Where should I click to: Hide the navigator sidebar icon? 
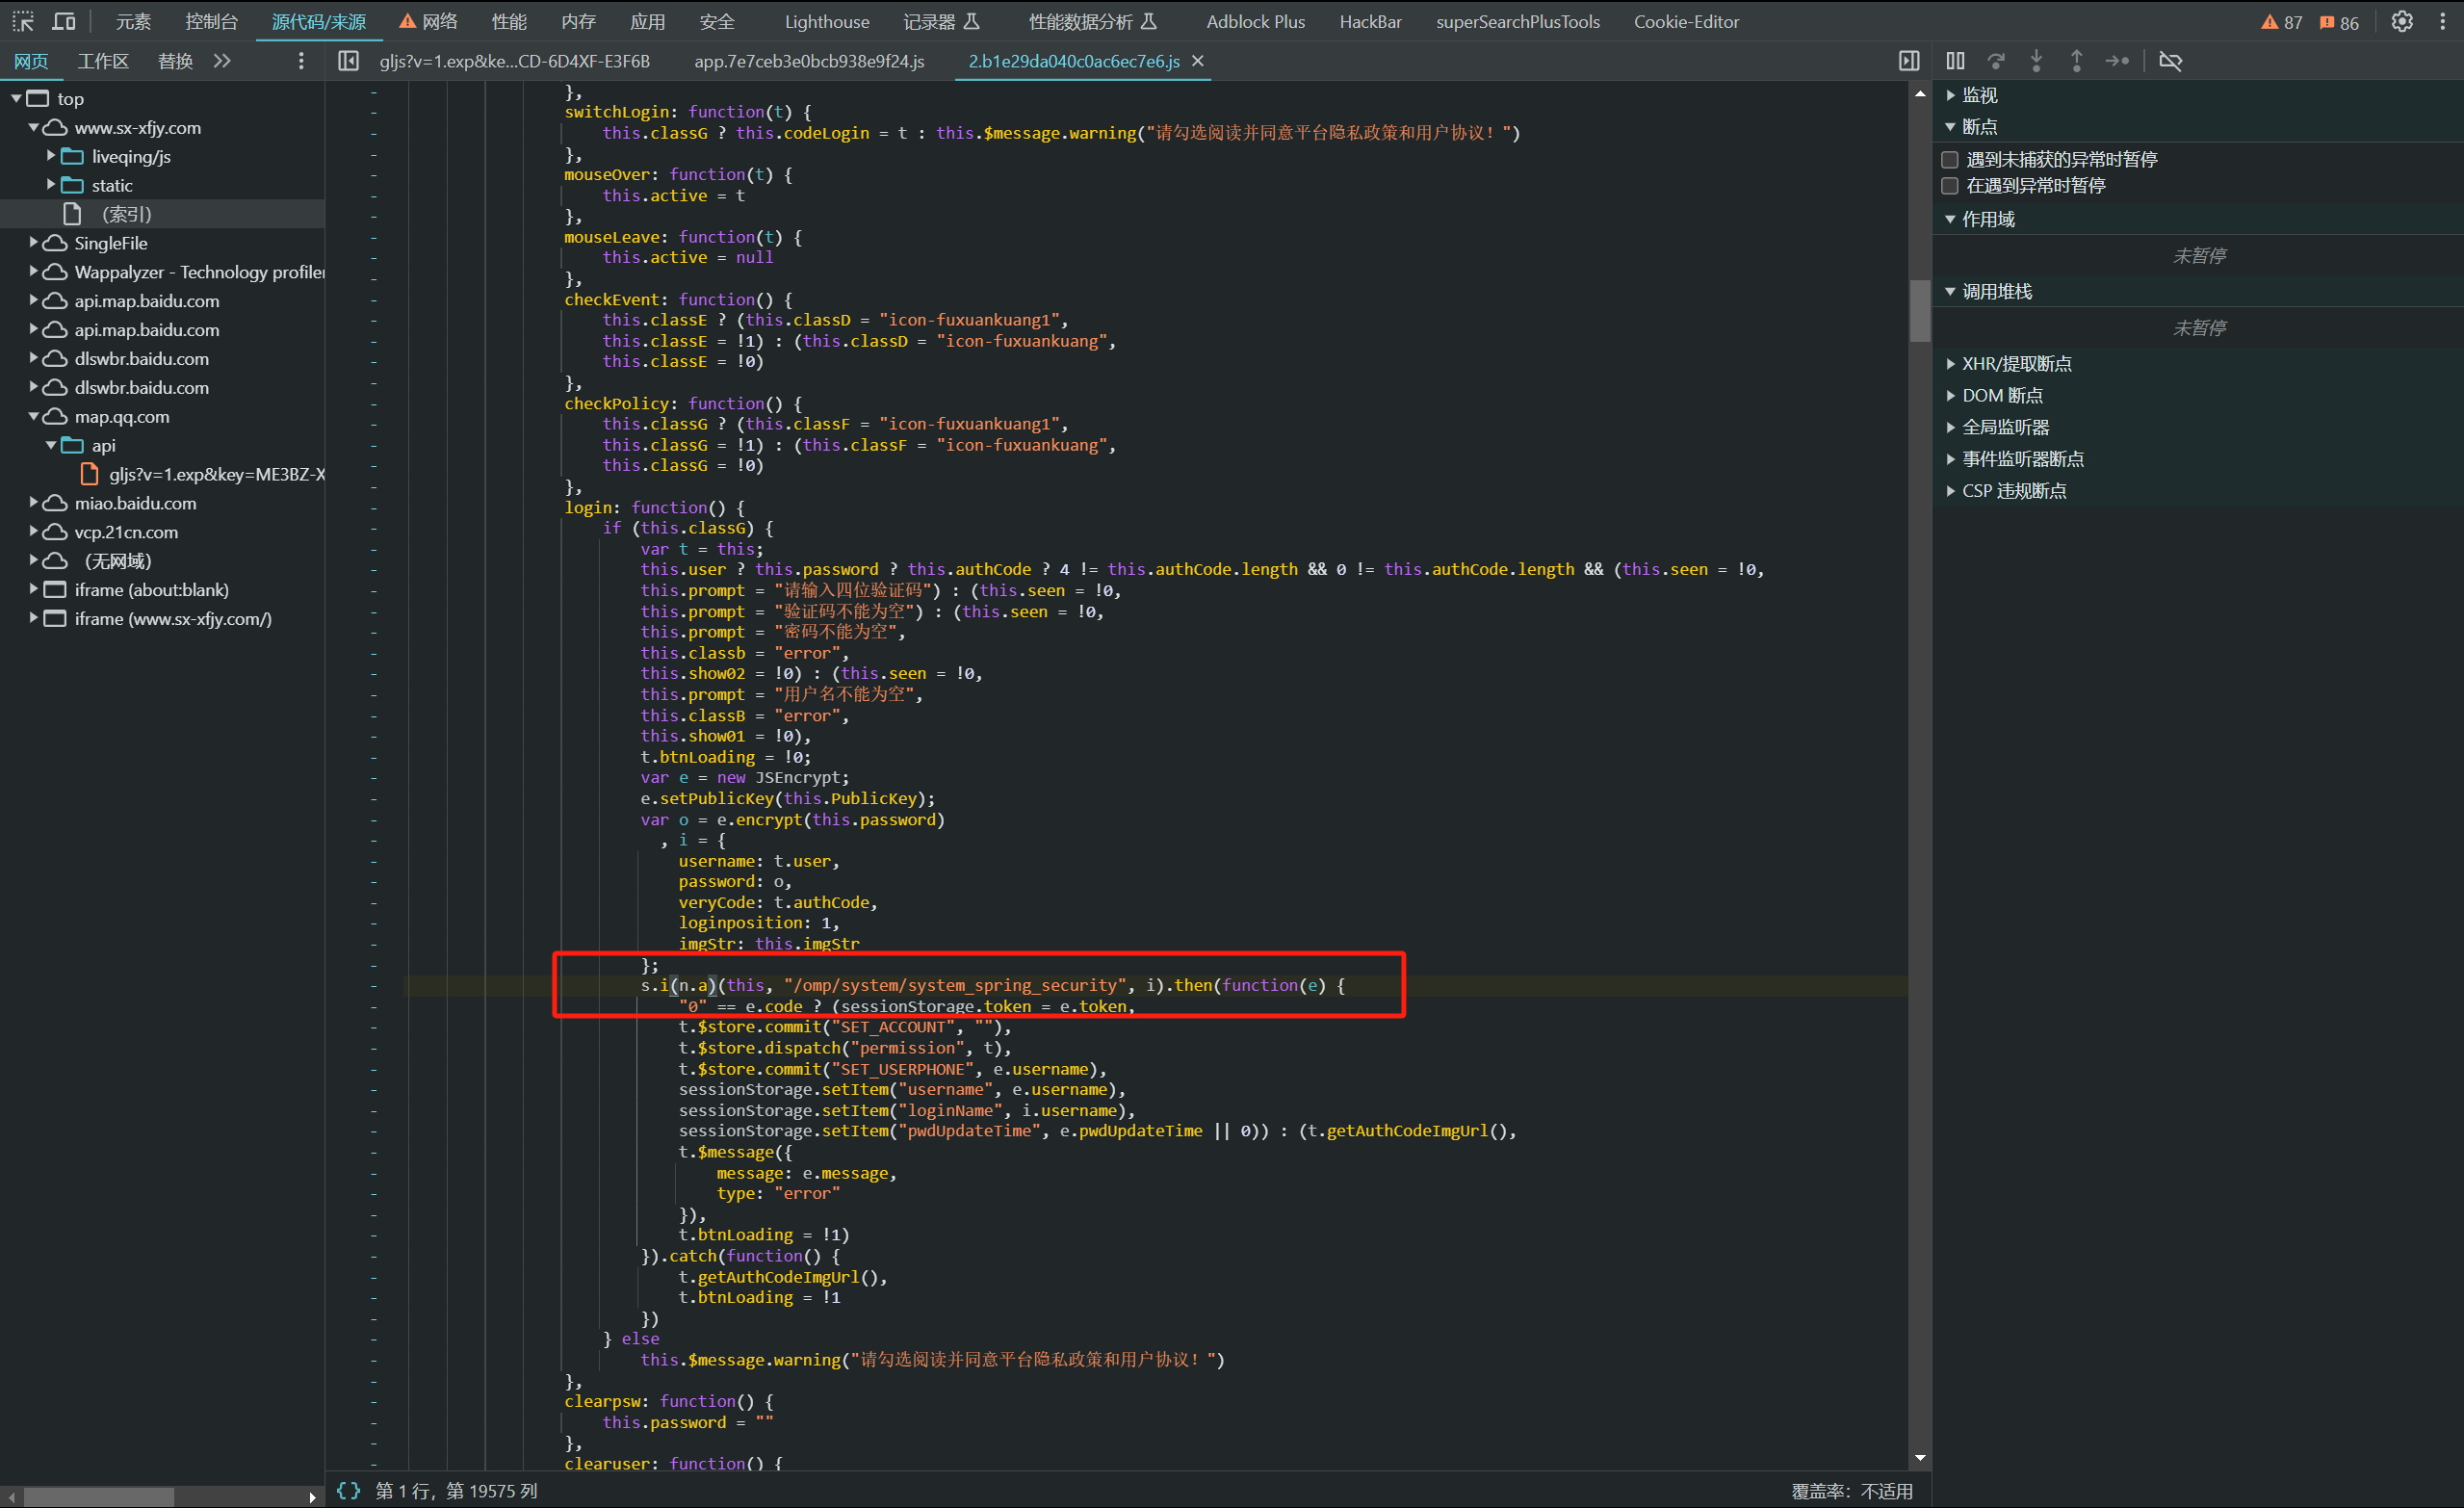pos(348,61)
